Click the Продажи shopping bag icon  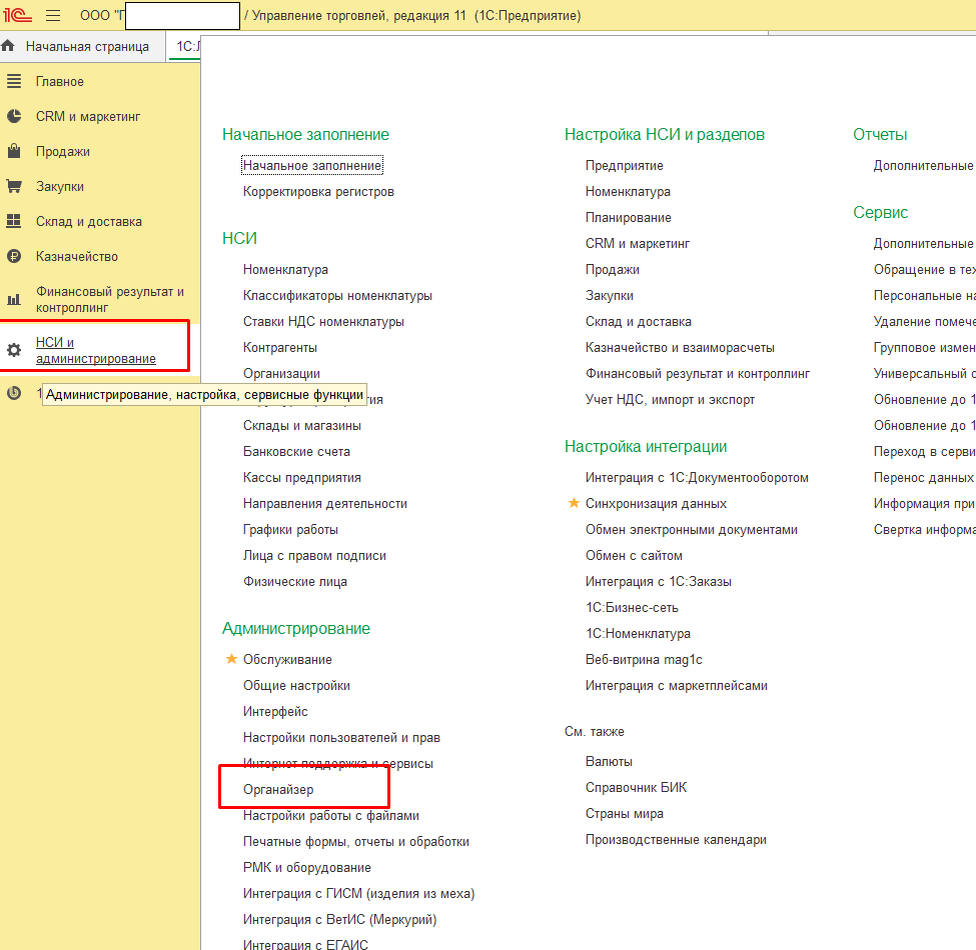point(14,151)
